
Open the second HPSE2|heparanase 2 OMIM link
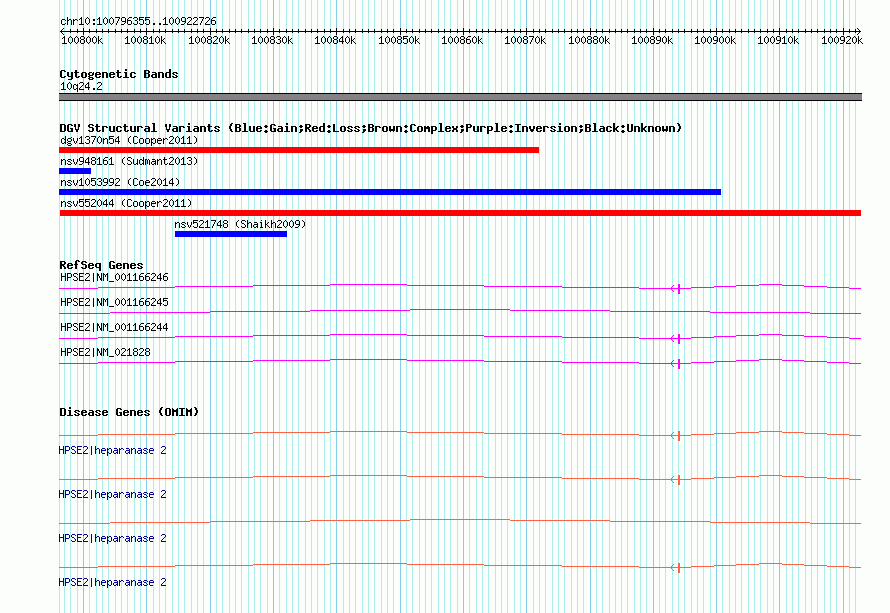pyautogui.click(x=112, y=494)
